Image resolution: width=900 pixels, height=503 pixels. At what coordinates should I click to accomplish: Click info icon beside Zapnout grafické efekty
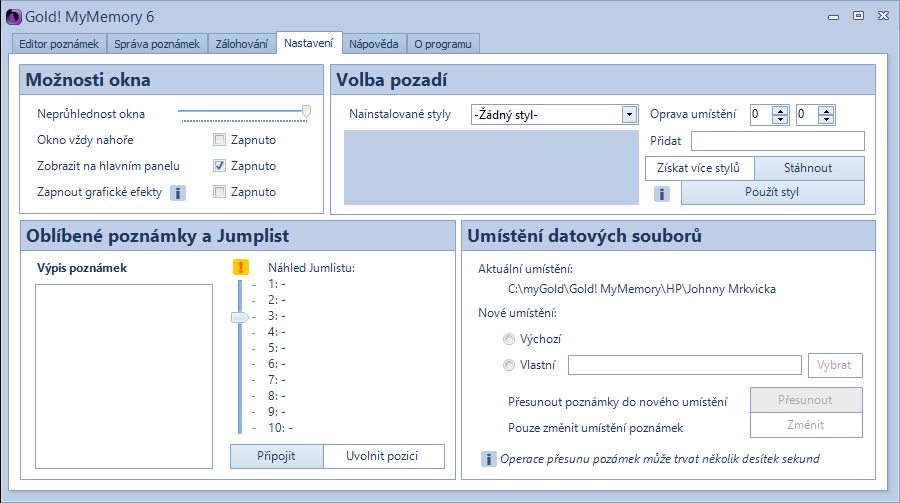pyautogui.click(x=178, y=193)
